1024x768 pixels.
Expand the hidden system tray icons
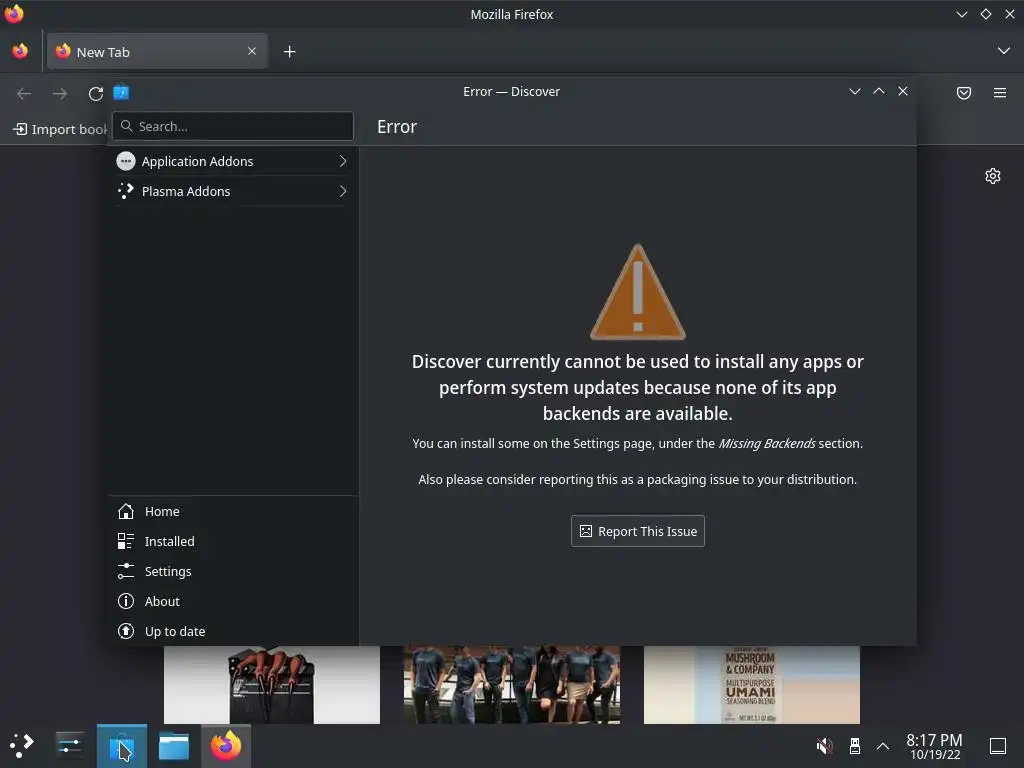[883, 746]
